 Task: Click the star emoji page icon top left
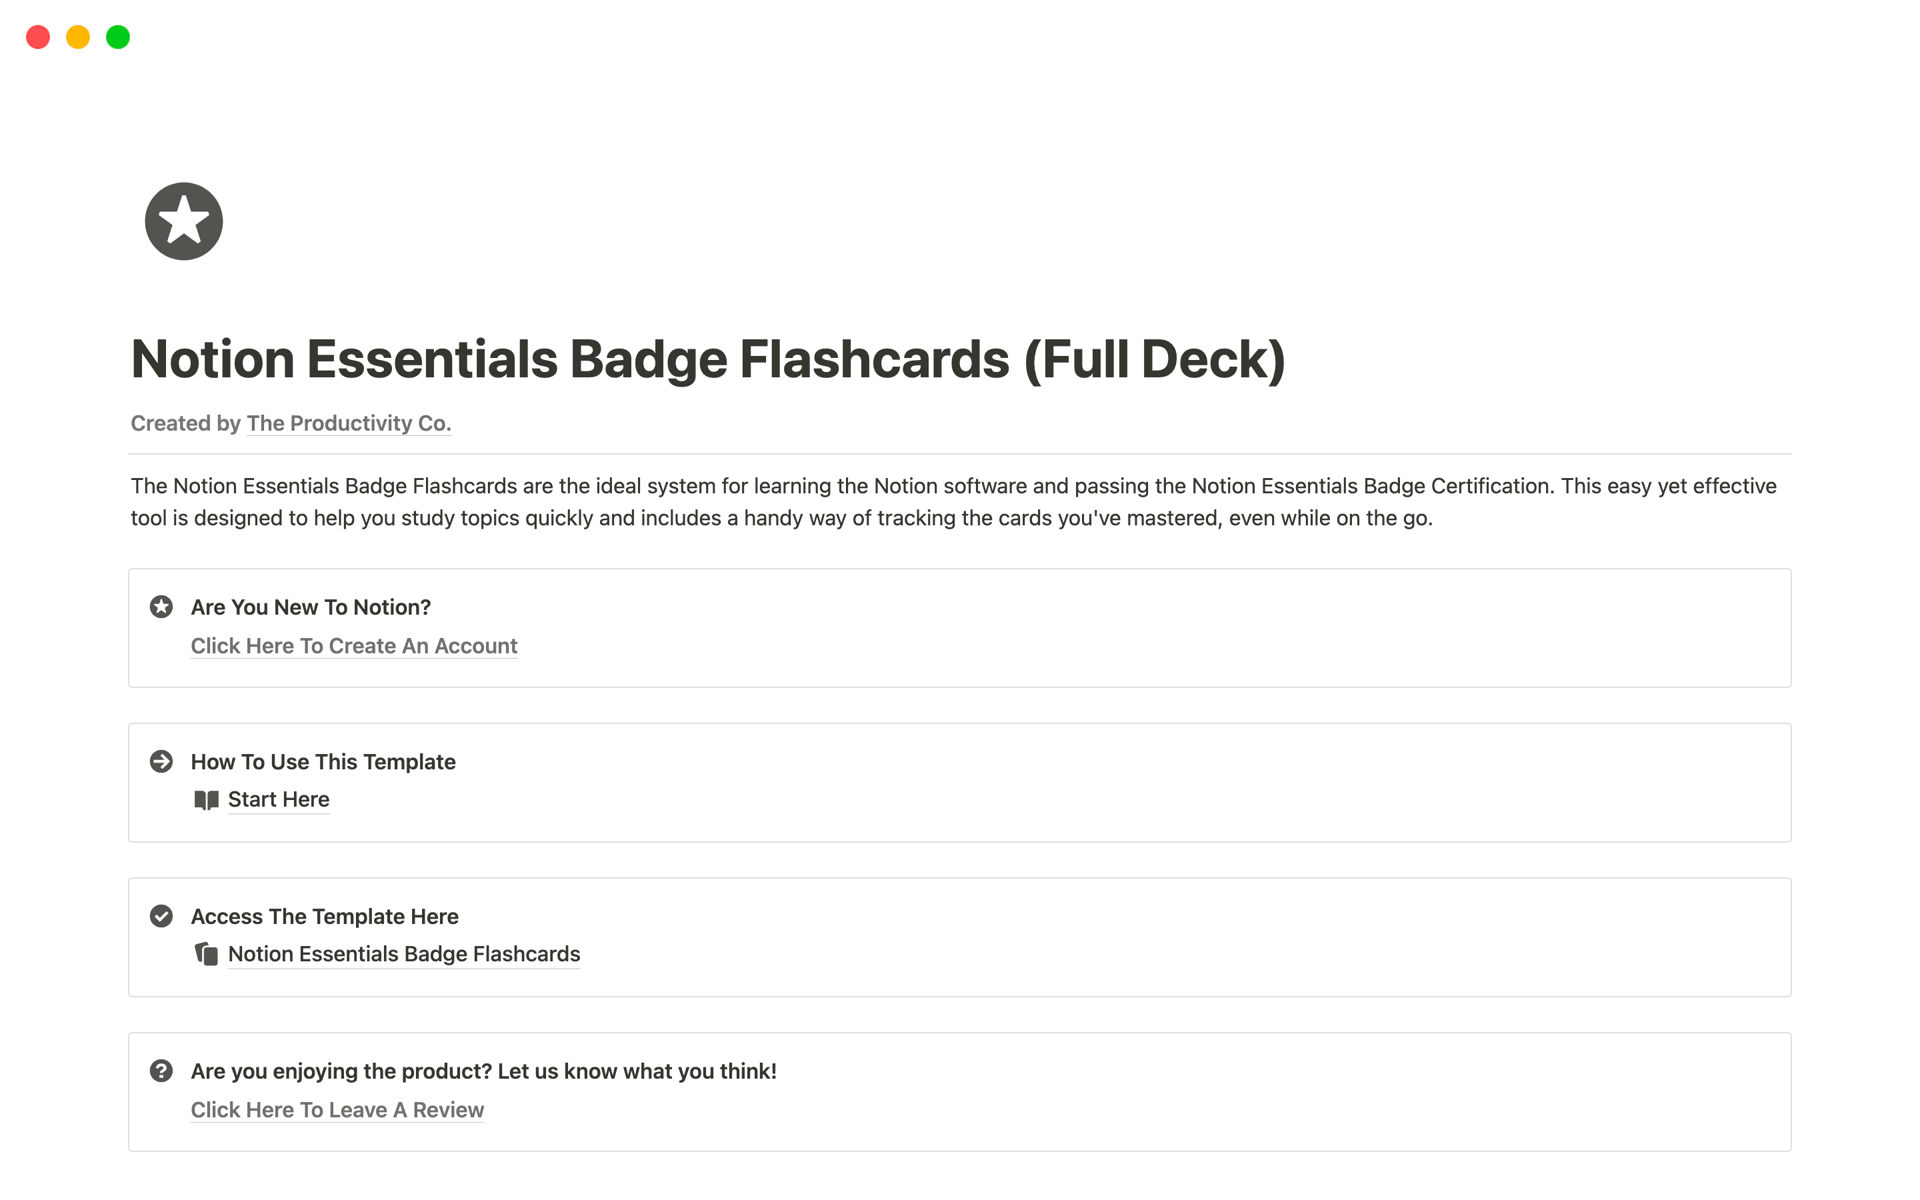click(x=184, y=223)
